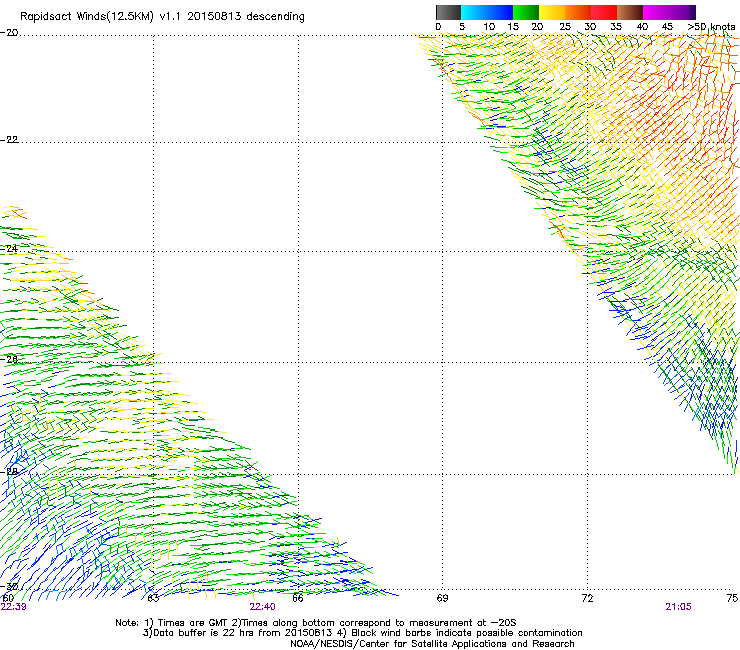Click the longitude label 75
The image size is (740, 650).
(732, 598)
